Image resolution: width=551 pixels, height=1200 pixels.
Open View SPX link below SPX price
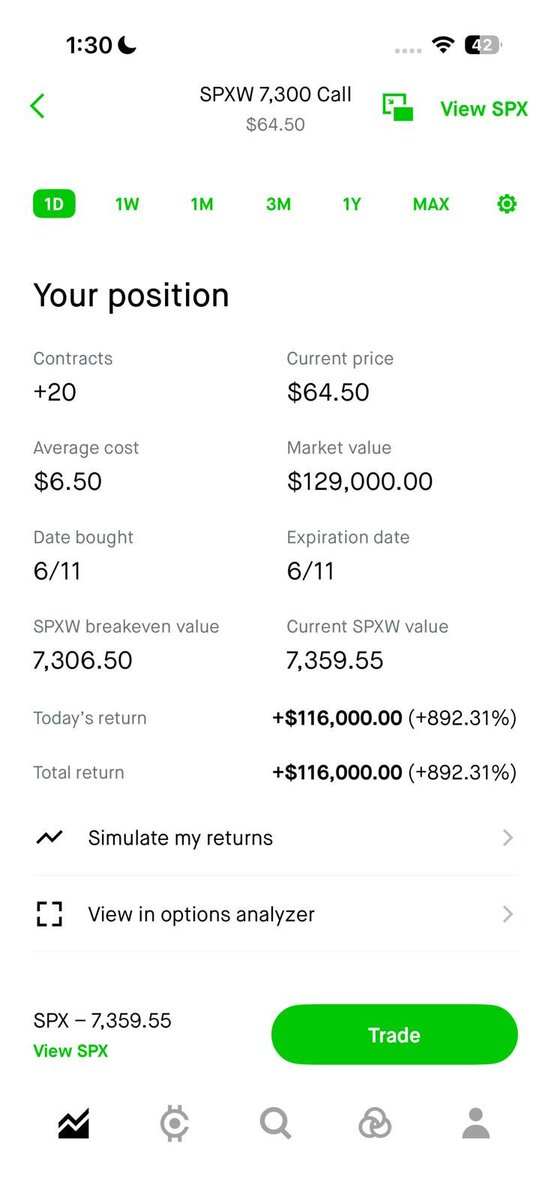70,1051
